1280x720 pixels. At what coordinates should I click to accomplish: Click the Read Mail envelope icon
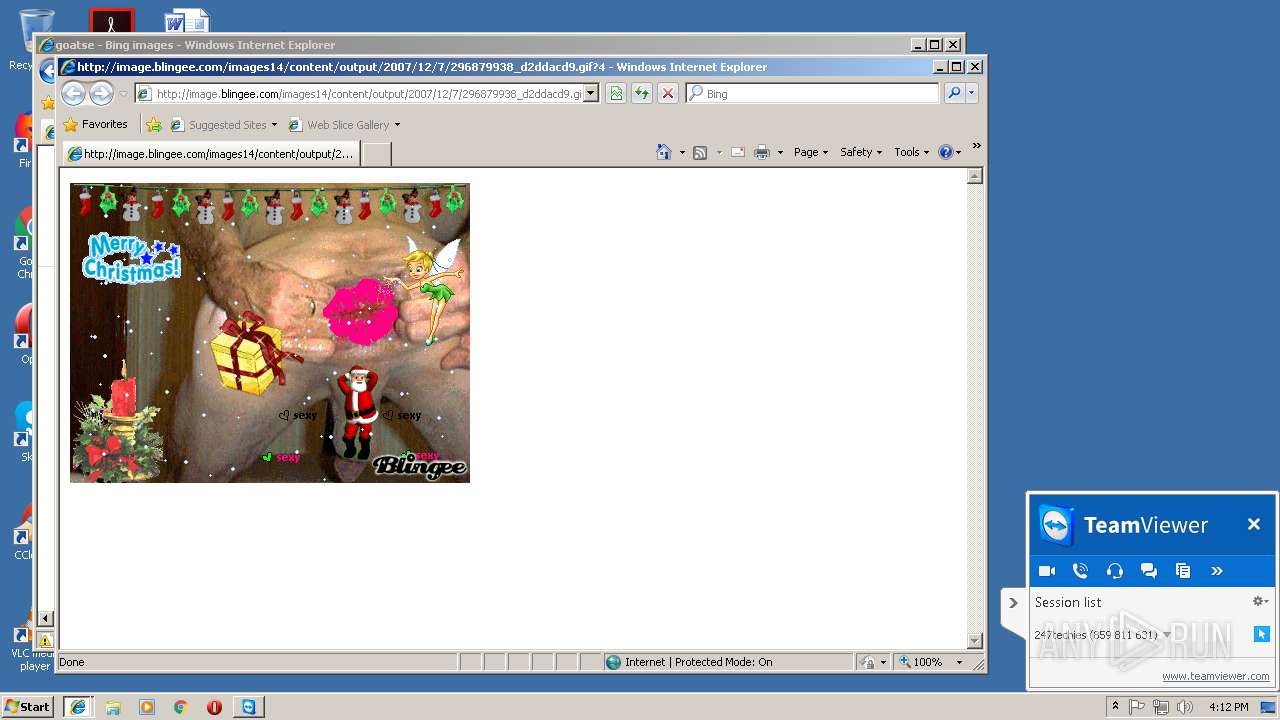[737, 152]
